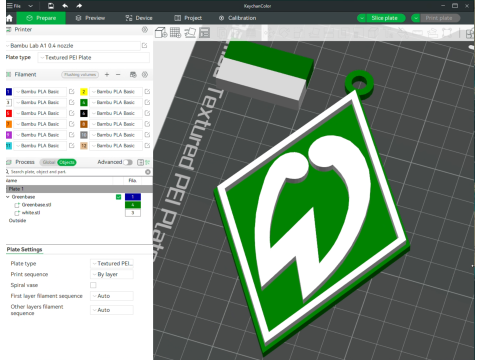
Task: Open filament 12 Bambu PLA Basic dropdown
Action: click(116, 146)
